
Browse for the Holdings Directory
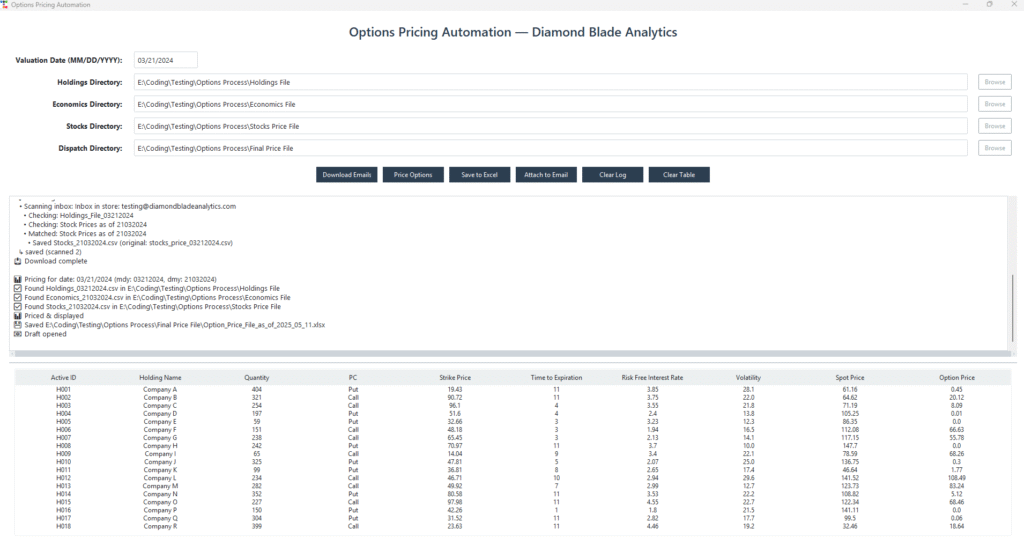[995, 82]
